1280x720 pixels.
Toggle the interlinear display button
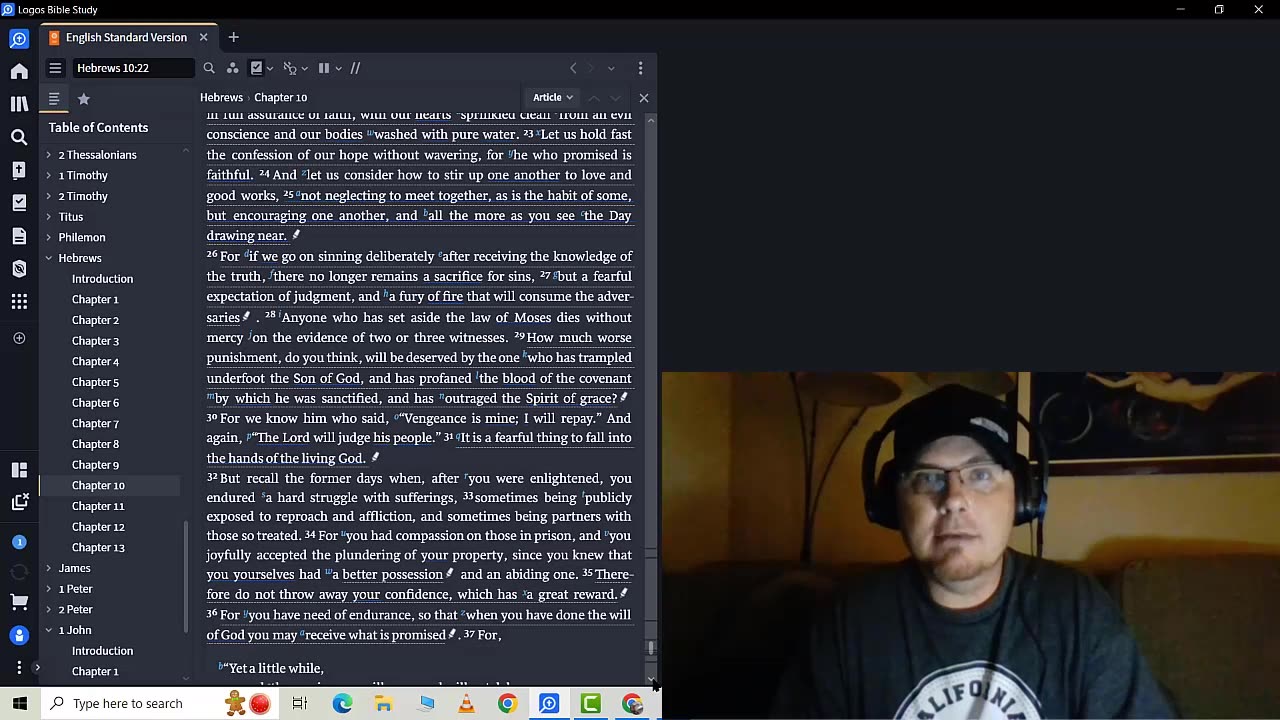point(290,68)
